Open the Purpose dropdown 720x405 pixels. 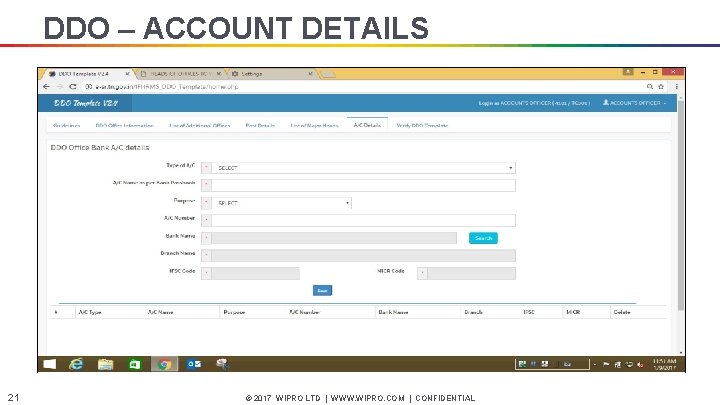click(281, 203)
